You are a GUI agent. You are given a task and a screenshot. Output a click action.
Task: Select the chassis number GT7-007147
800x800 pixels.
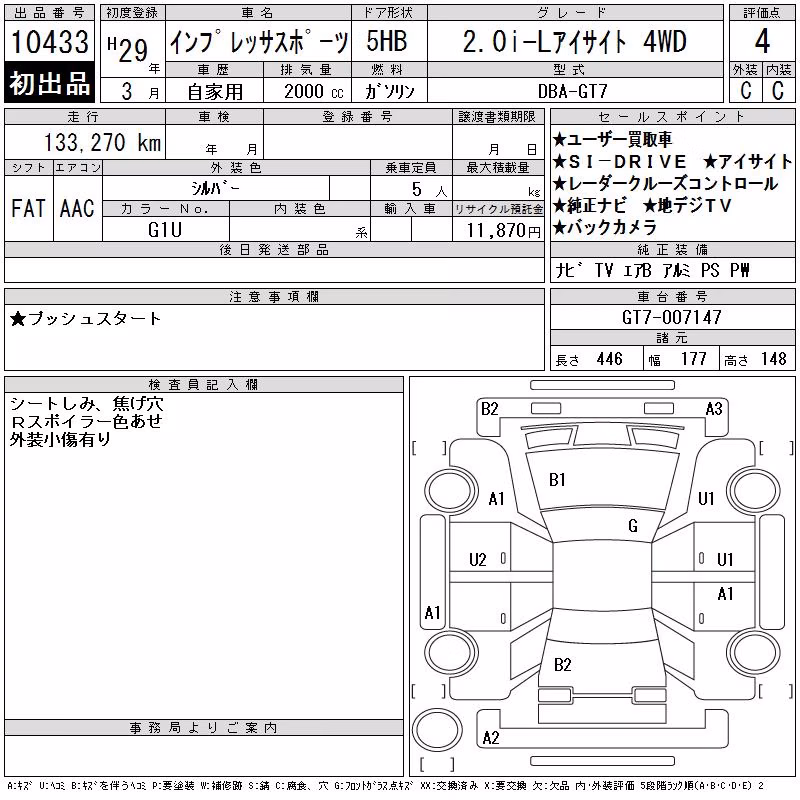pos(671,318)
